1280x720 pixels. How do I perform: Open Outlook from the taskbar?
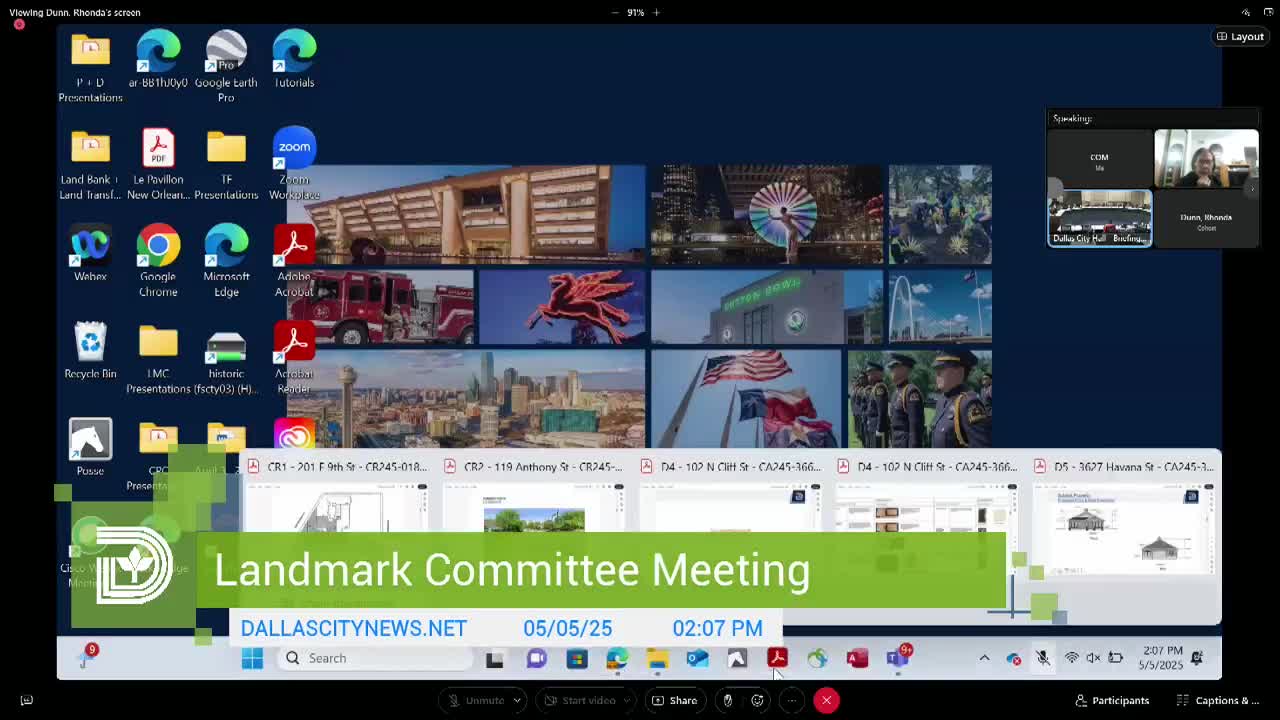coord(697,658)
